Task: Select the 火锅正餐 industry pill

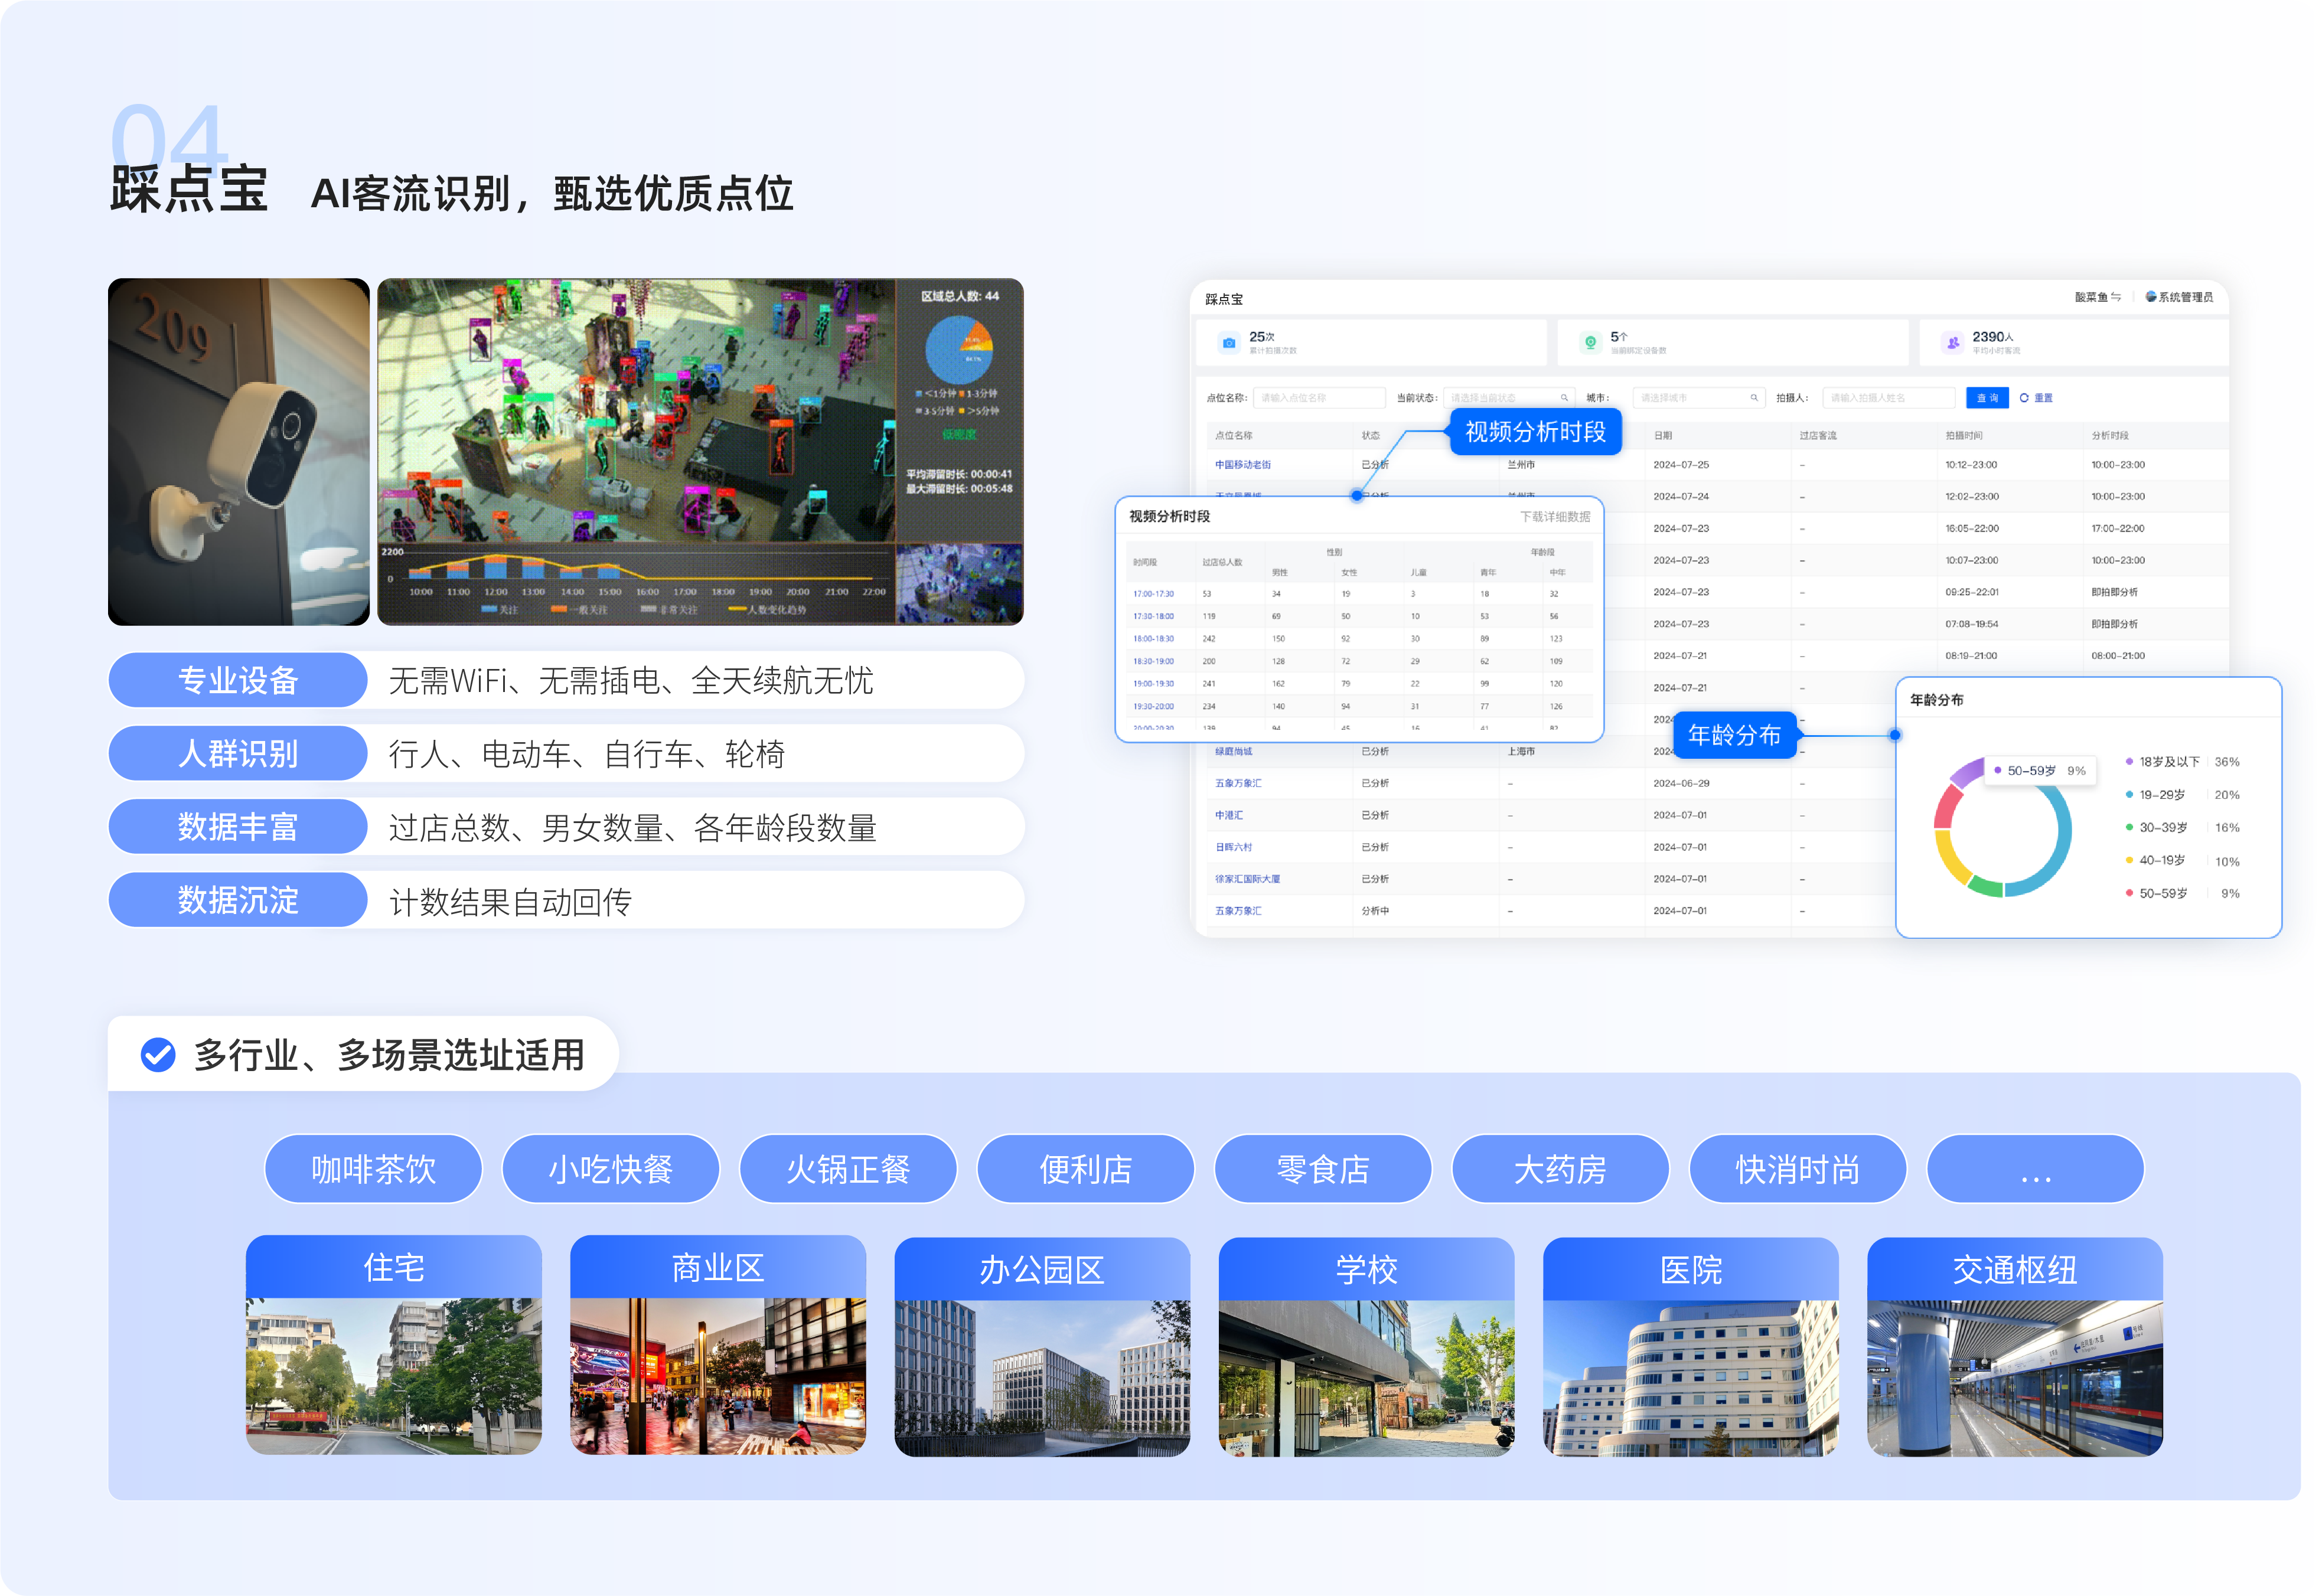Action: pos(848,1169)
